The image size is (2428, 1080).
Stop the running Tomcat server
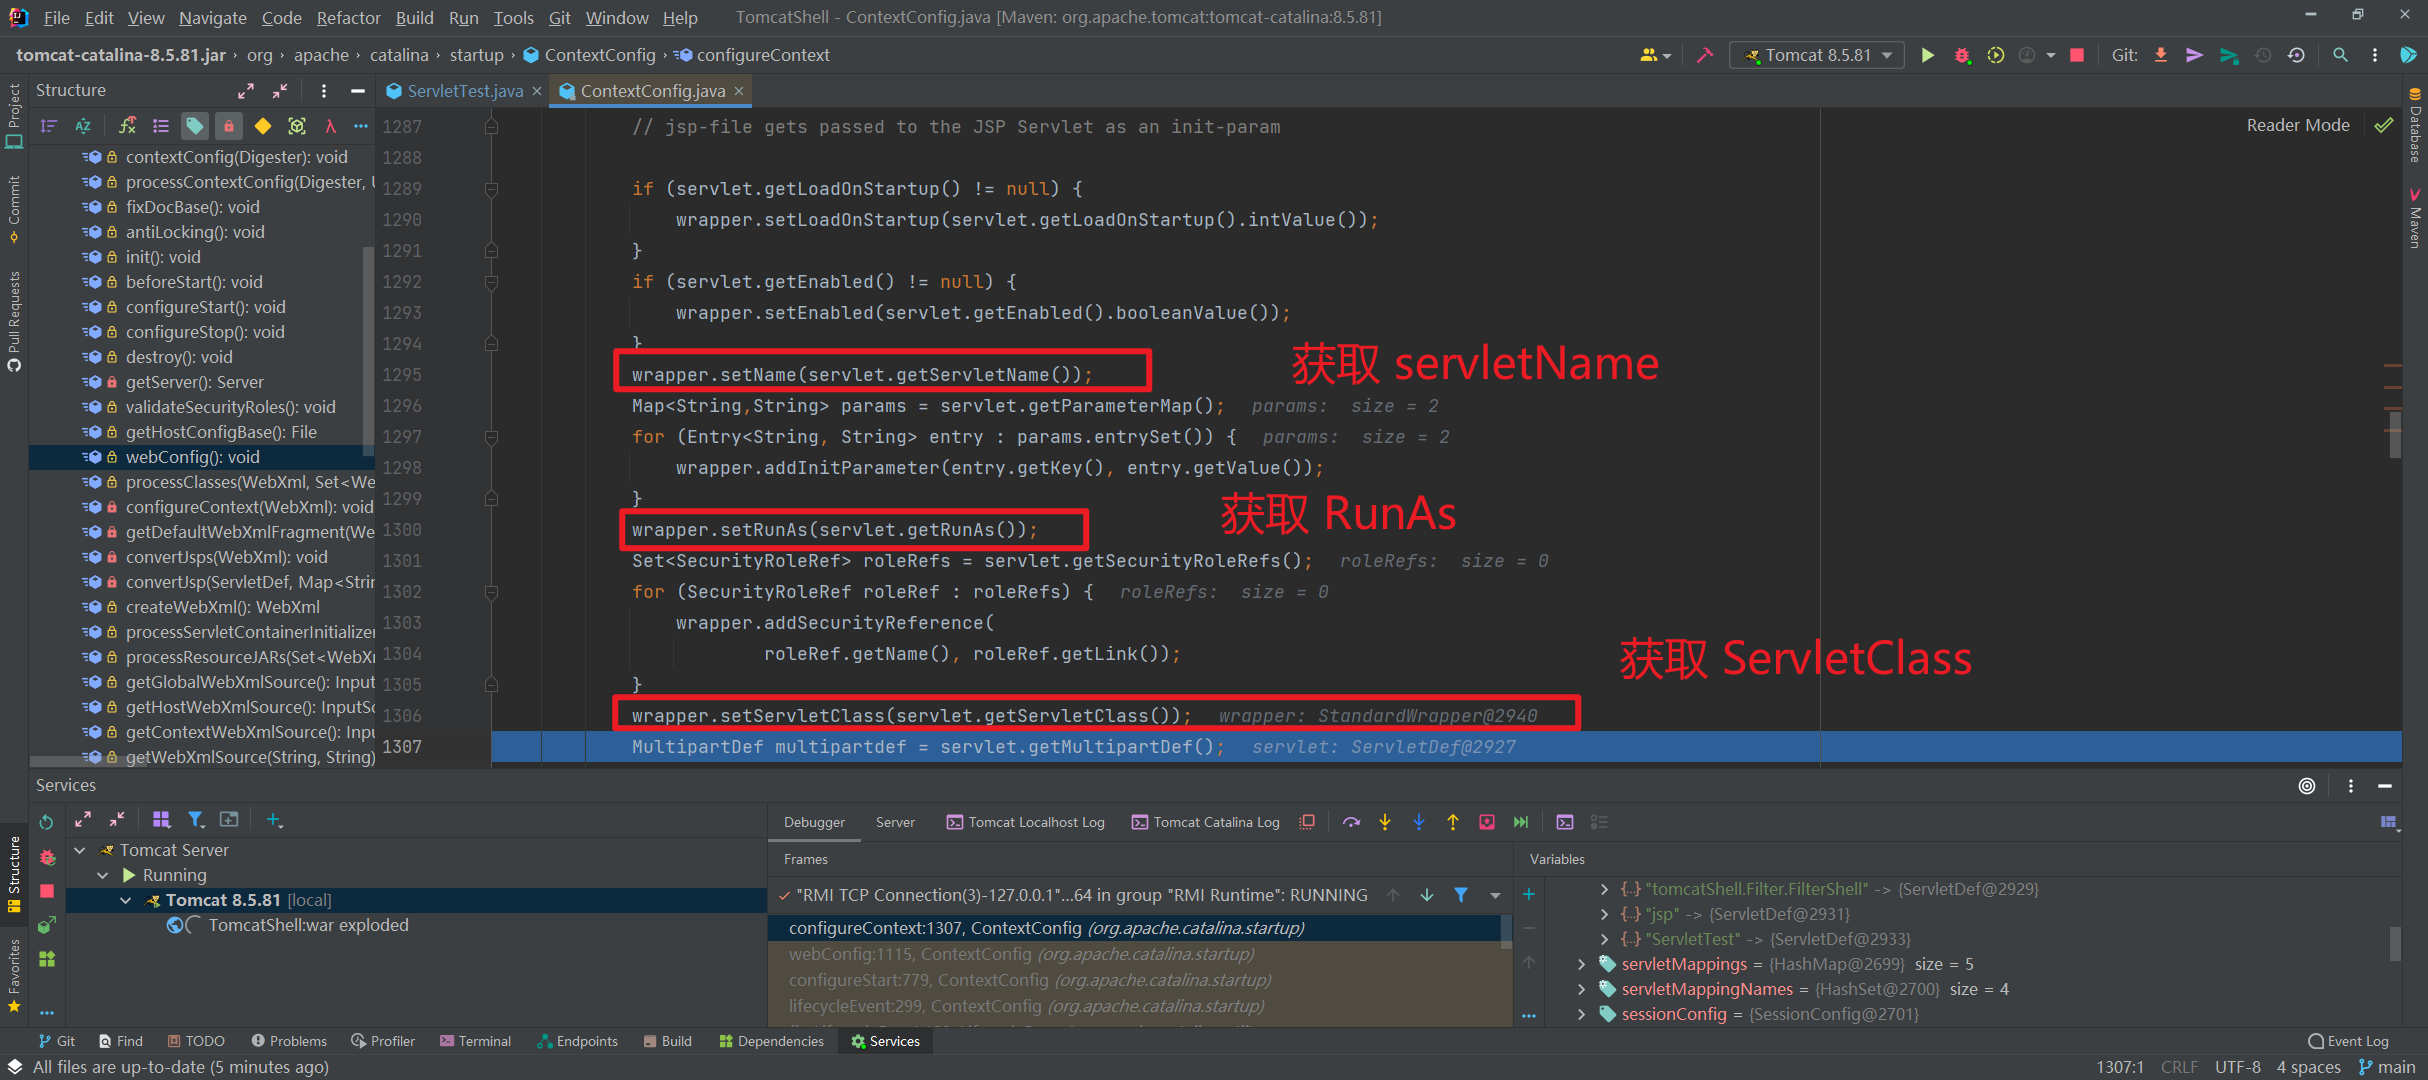click(x=2075, y=55)
